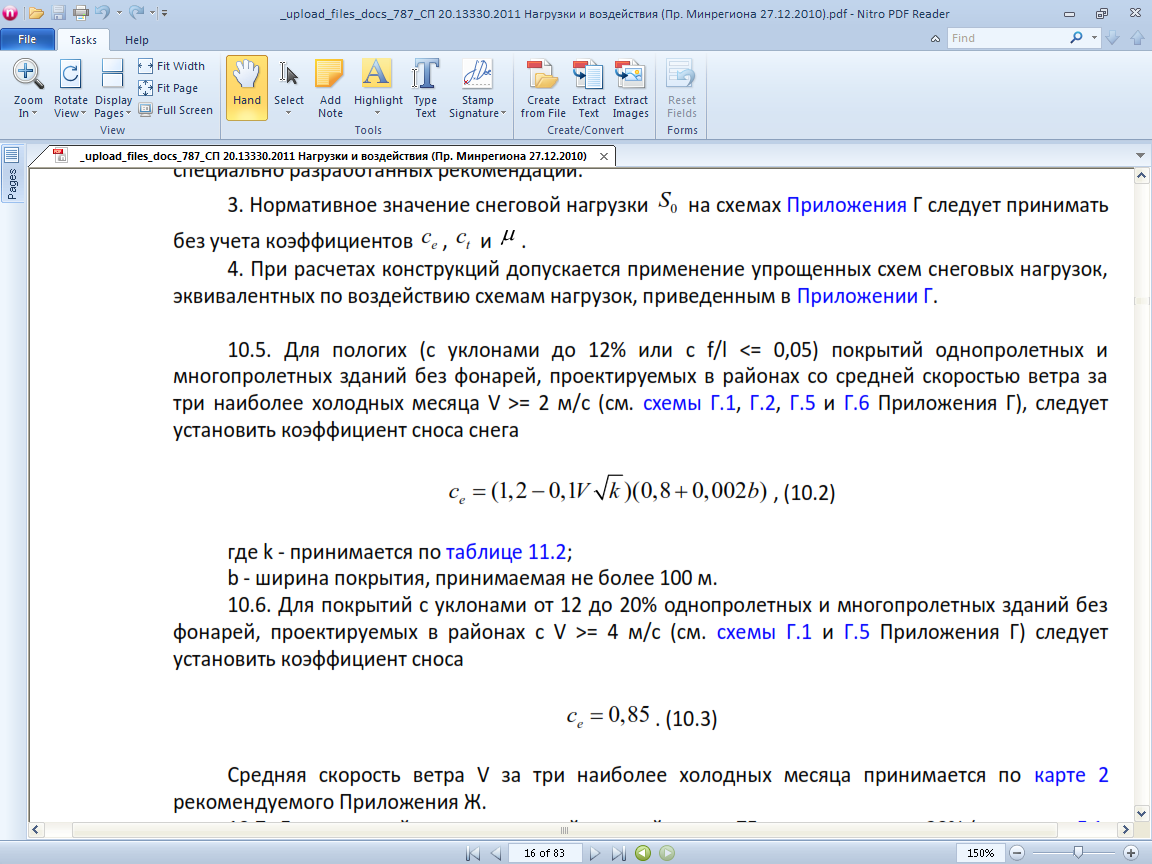Viewport: 1152px width, 864px height.
Task: Go to the previous page
Action: 496,853
